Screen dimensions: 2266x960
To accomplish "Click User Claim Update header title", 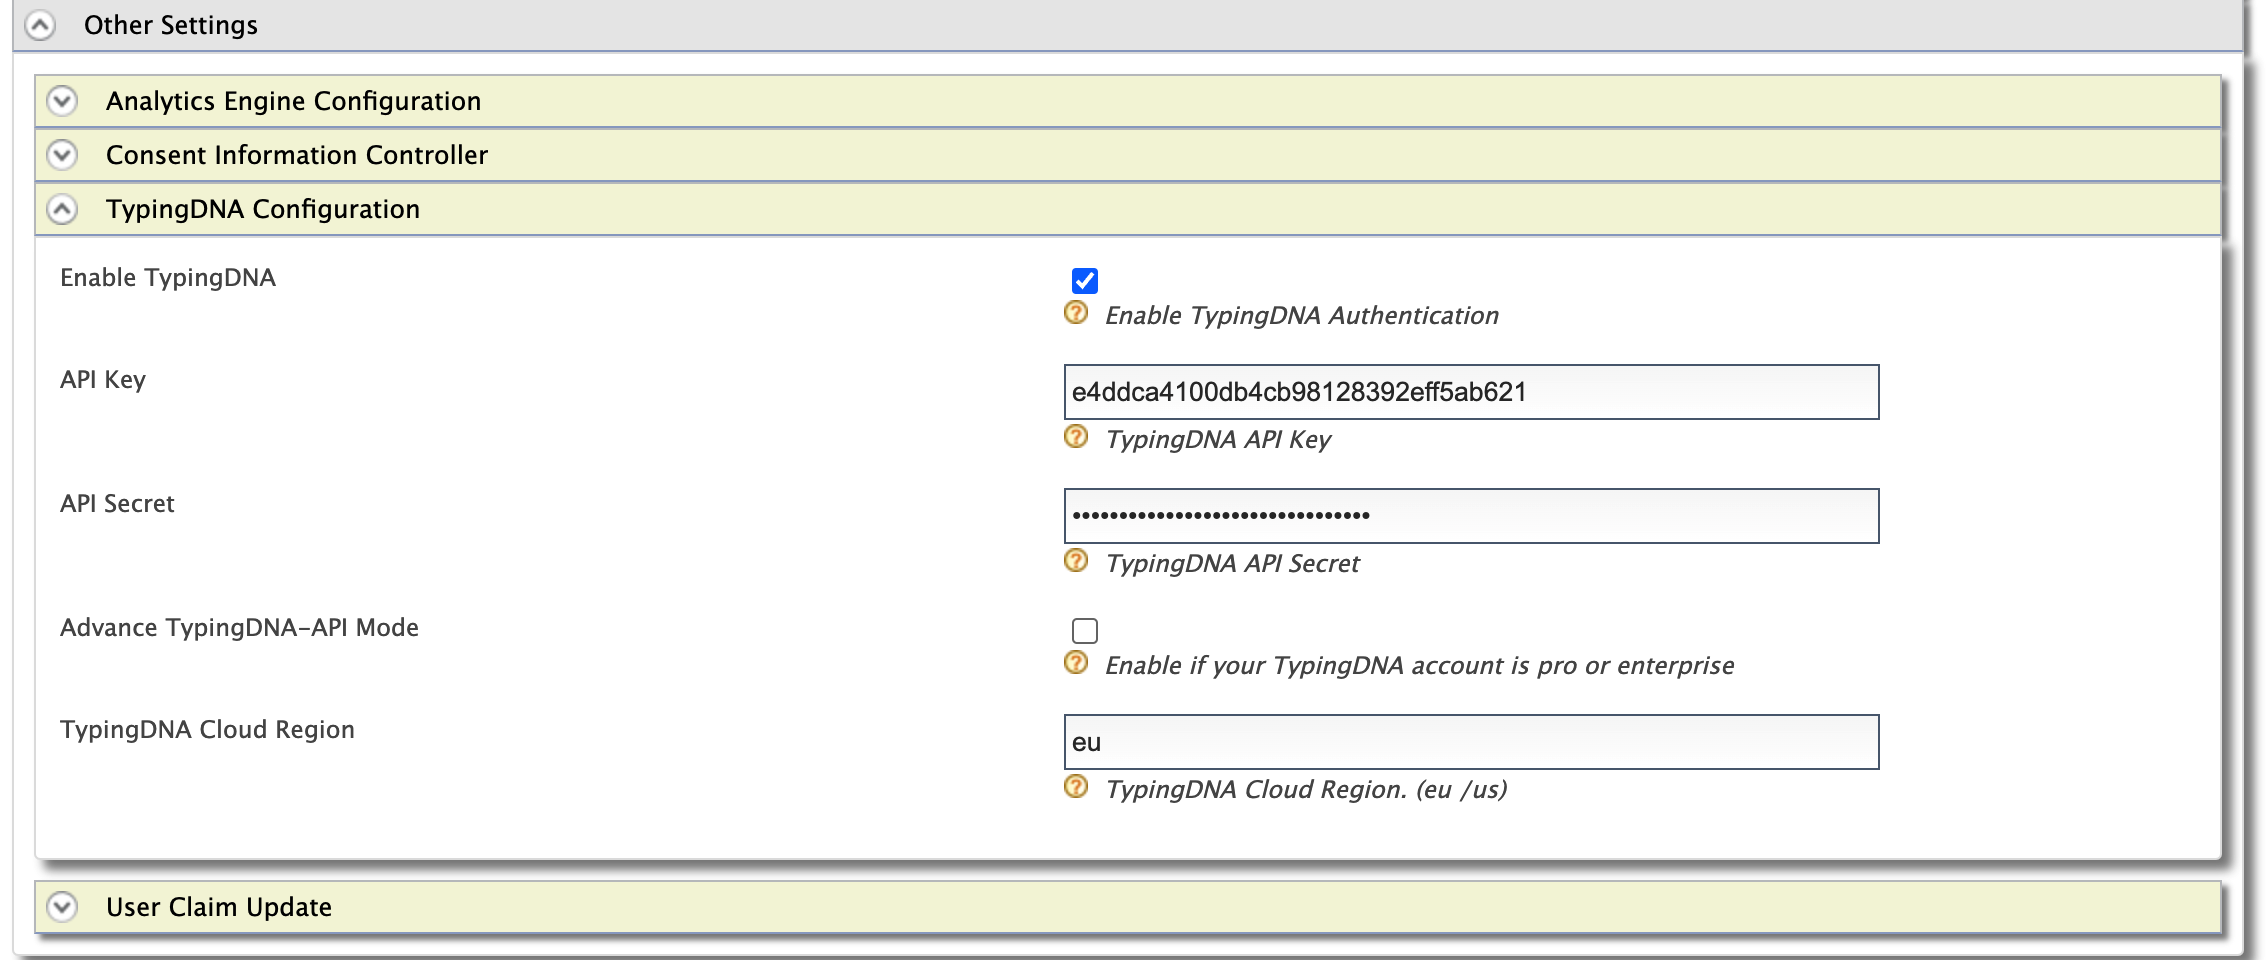I will (219, 907).
